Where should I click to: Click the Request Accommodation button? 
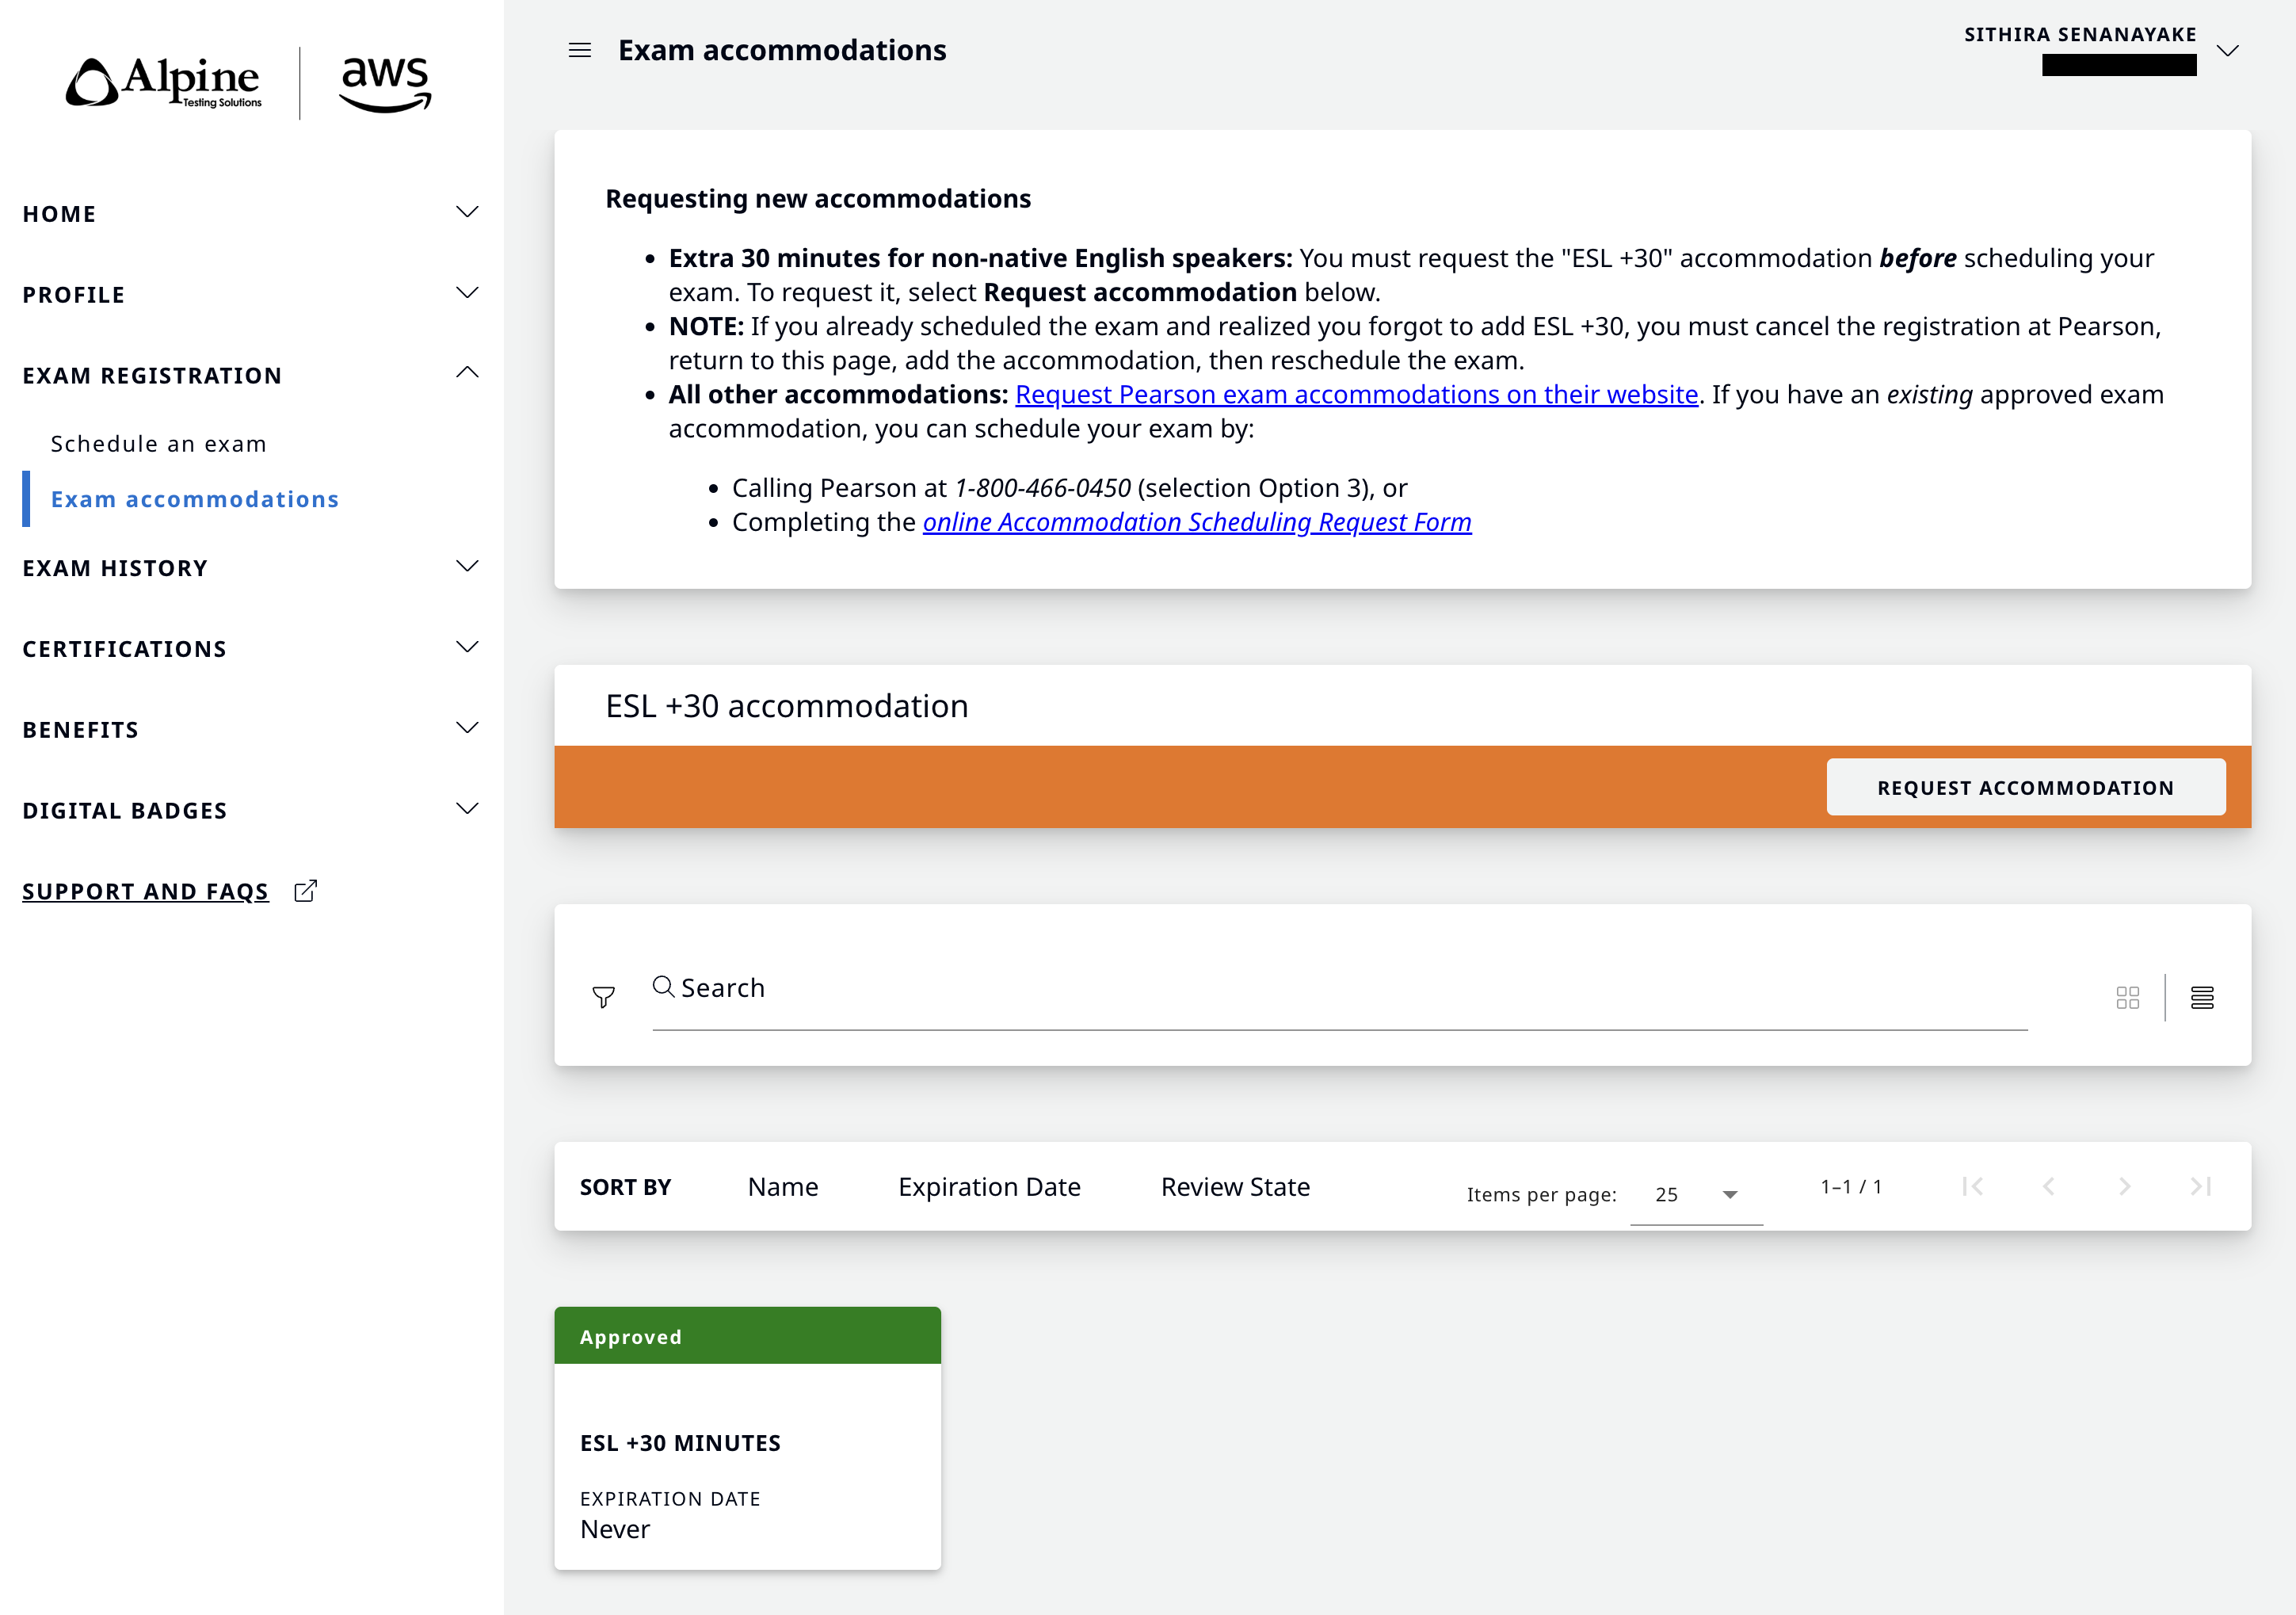(x=2025, y=787)
